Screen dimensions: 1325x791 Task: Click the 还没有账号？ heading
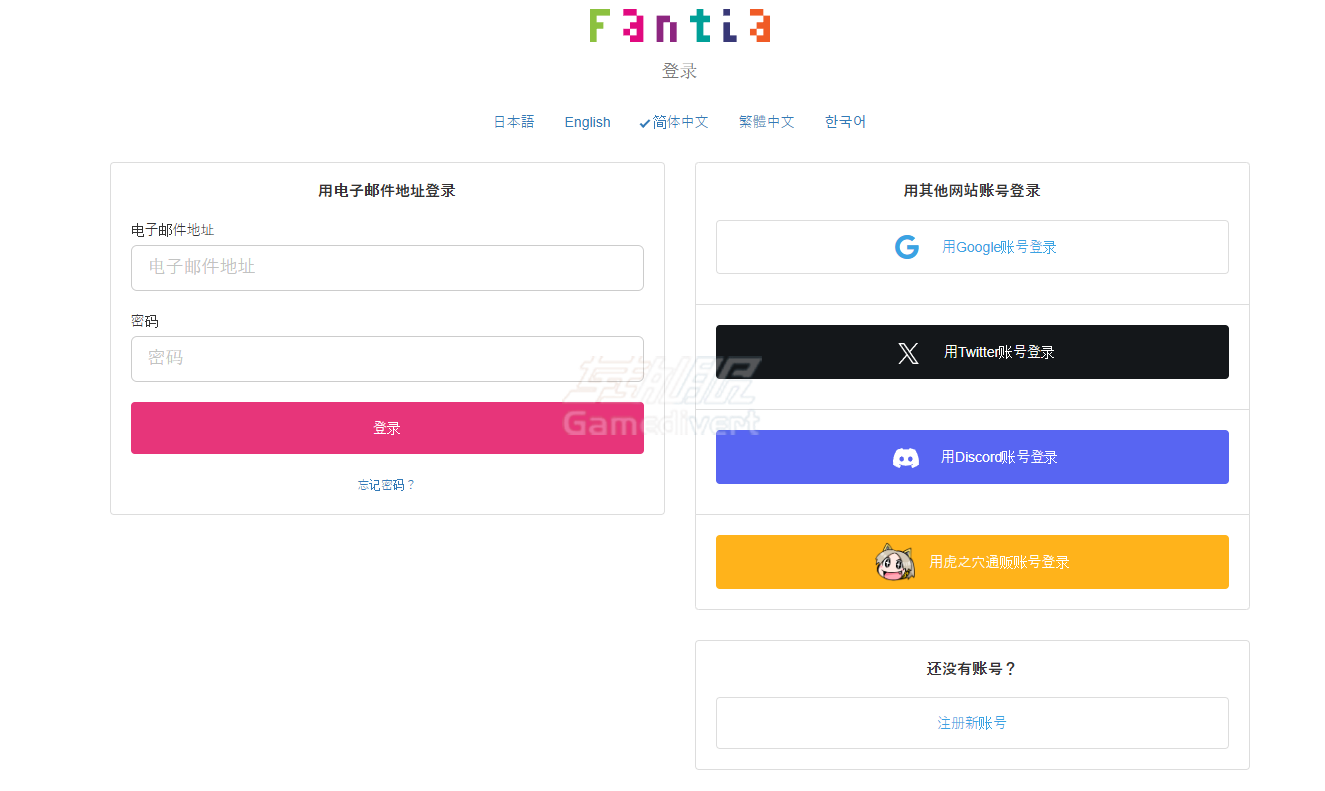pyautogui.click(x=972, y=669)
